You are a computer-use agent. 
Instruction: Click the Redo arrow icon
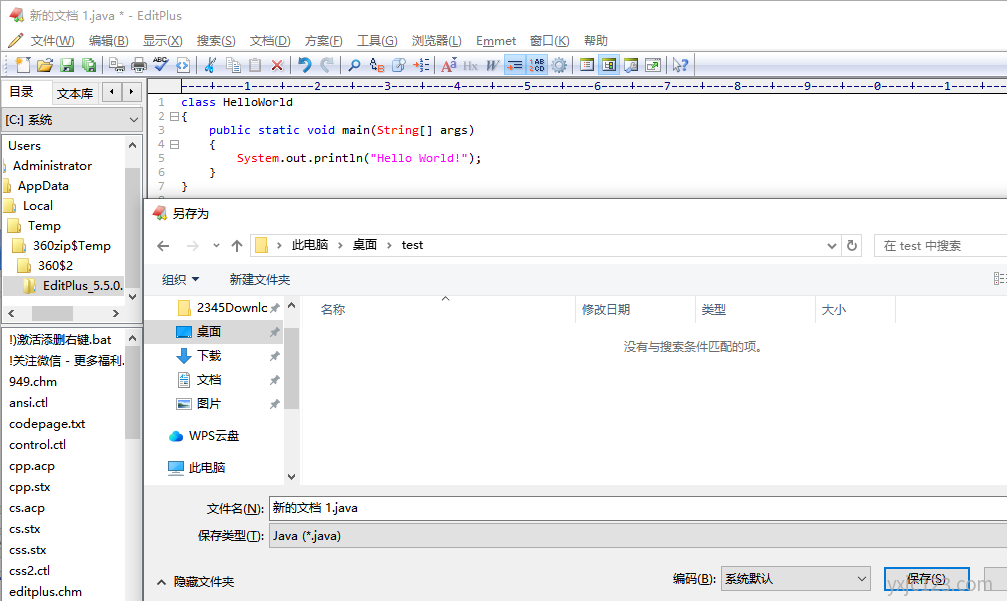(327, 65)
